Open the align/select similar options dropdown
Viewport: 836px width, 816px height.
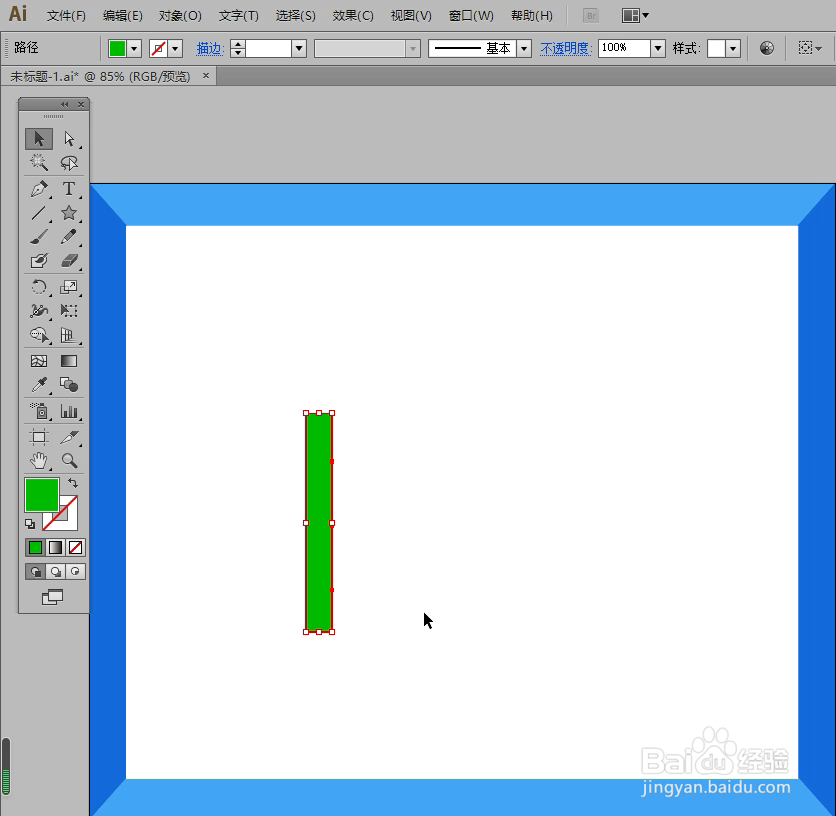810,49
